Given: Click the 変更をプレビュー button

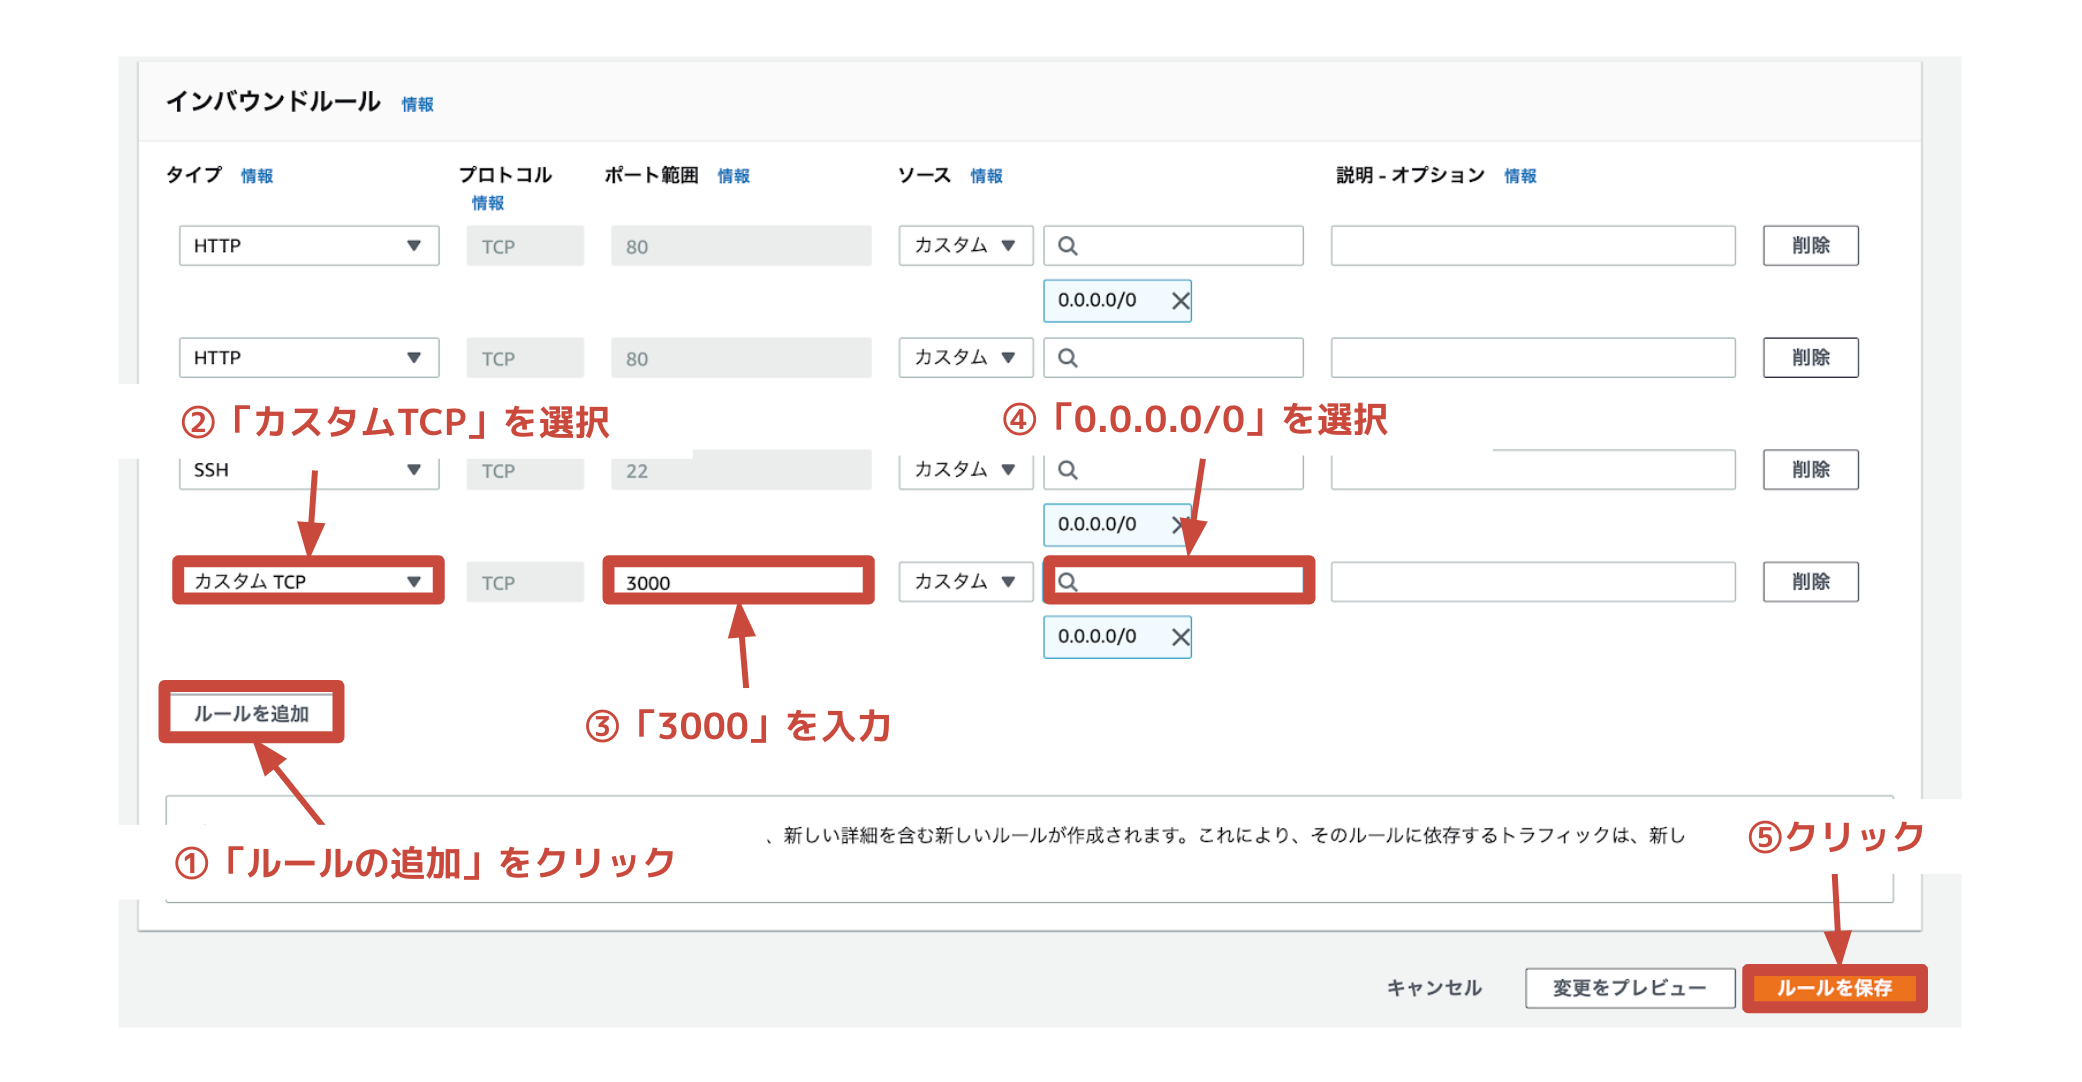Looking at the screenshot, I should pos(1629,988).
